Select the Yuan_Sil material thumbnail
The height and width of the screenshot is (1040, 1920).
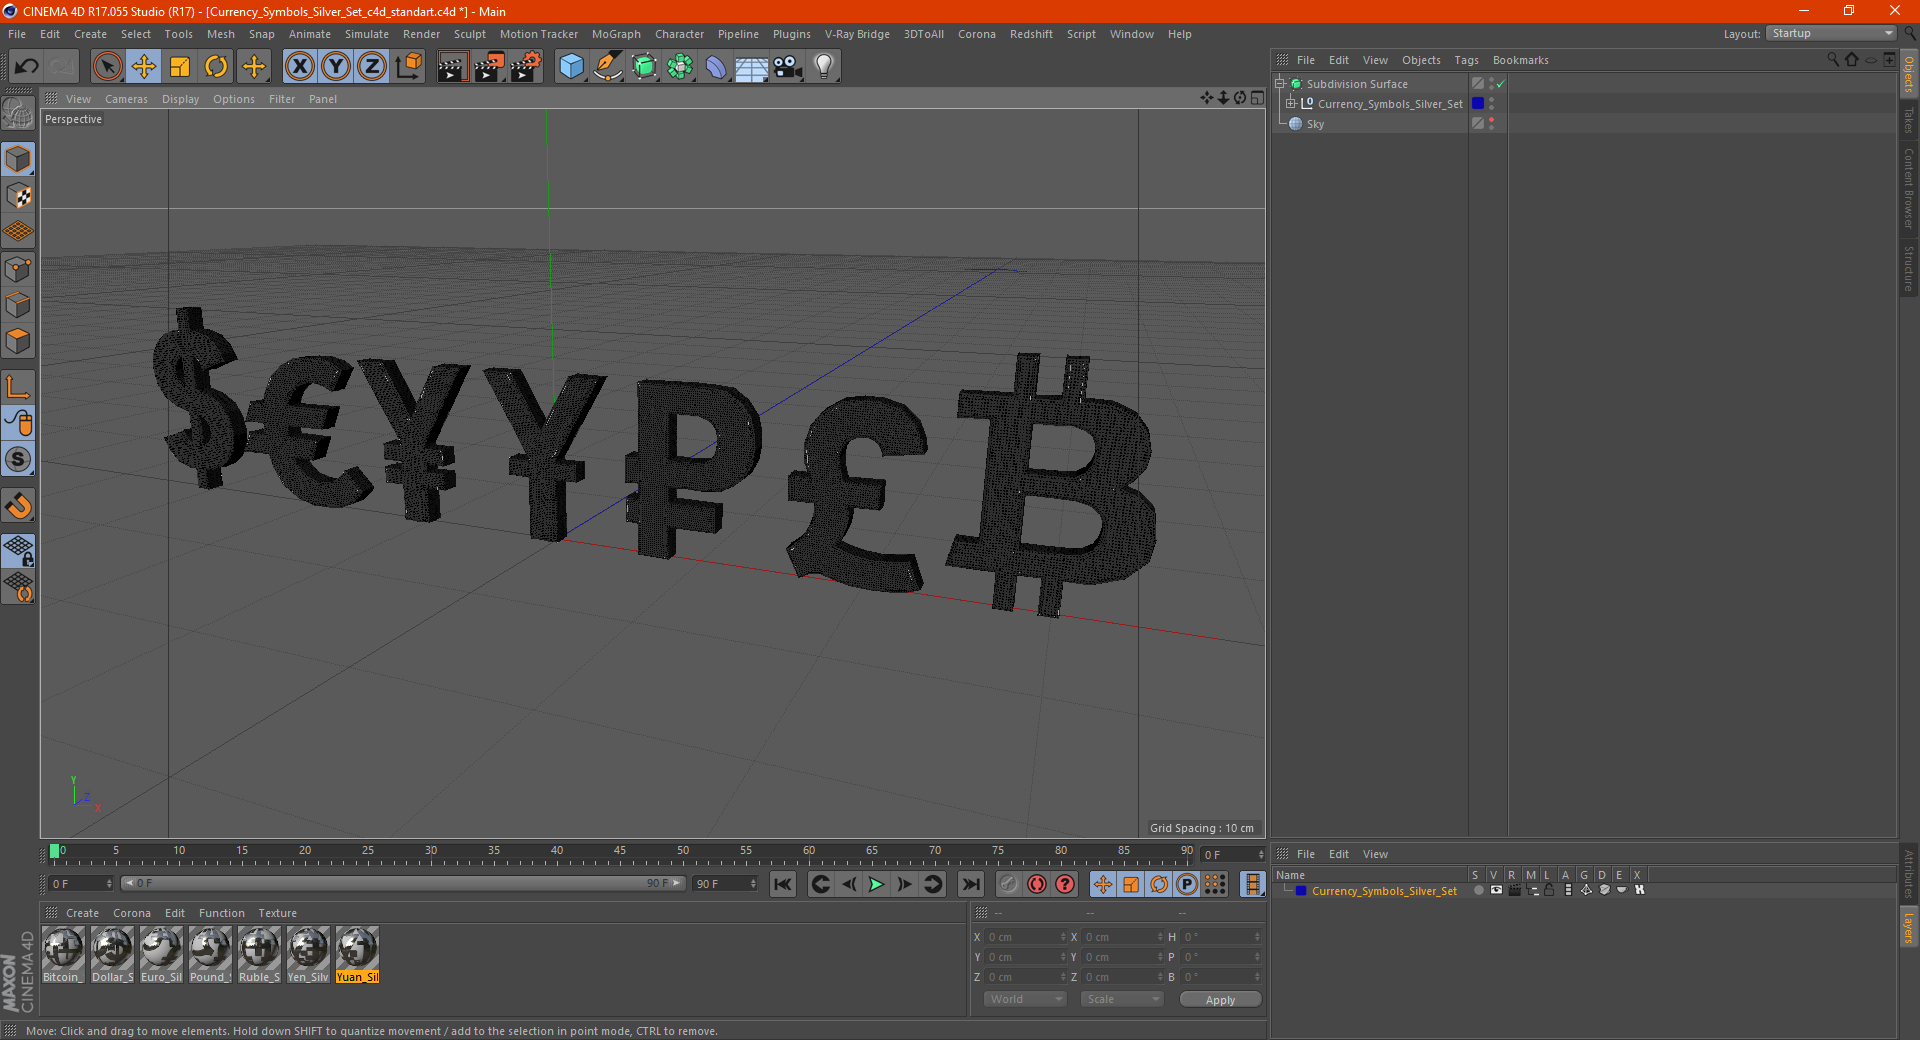357,955
